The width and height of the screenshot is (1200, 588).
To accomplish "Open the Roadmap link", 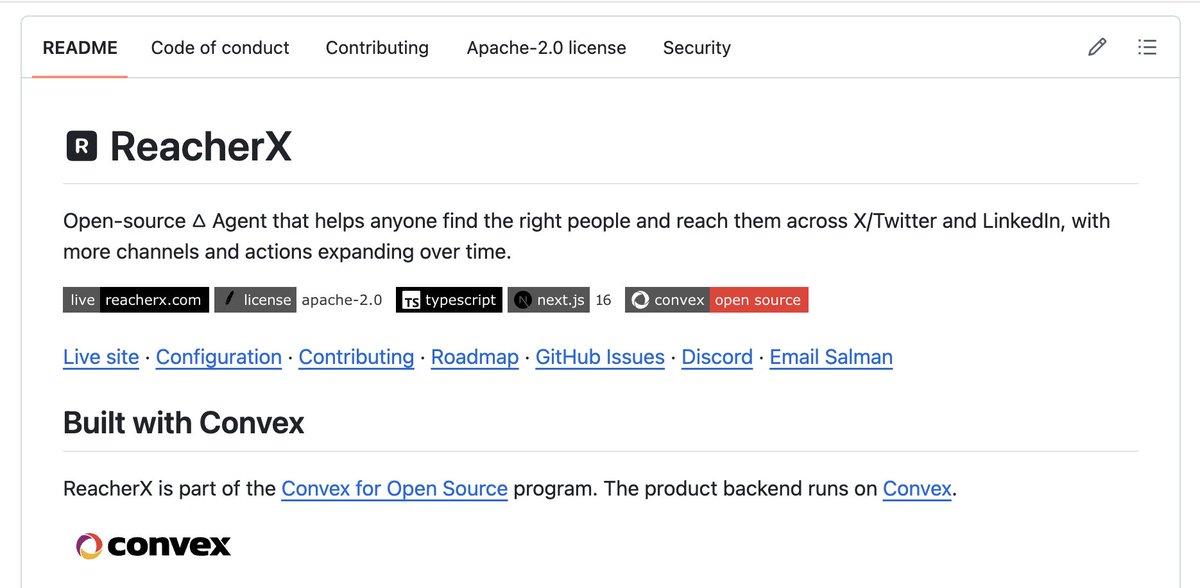I will point(475,357).
